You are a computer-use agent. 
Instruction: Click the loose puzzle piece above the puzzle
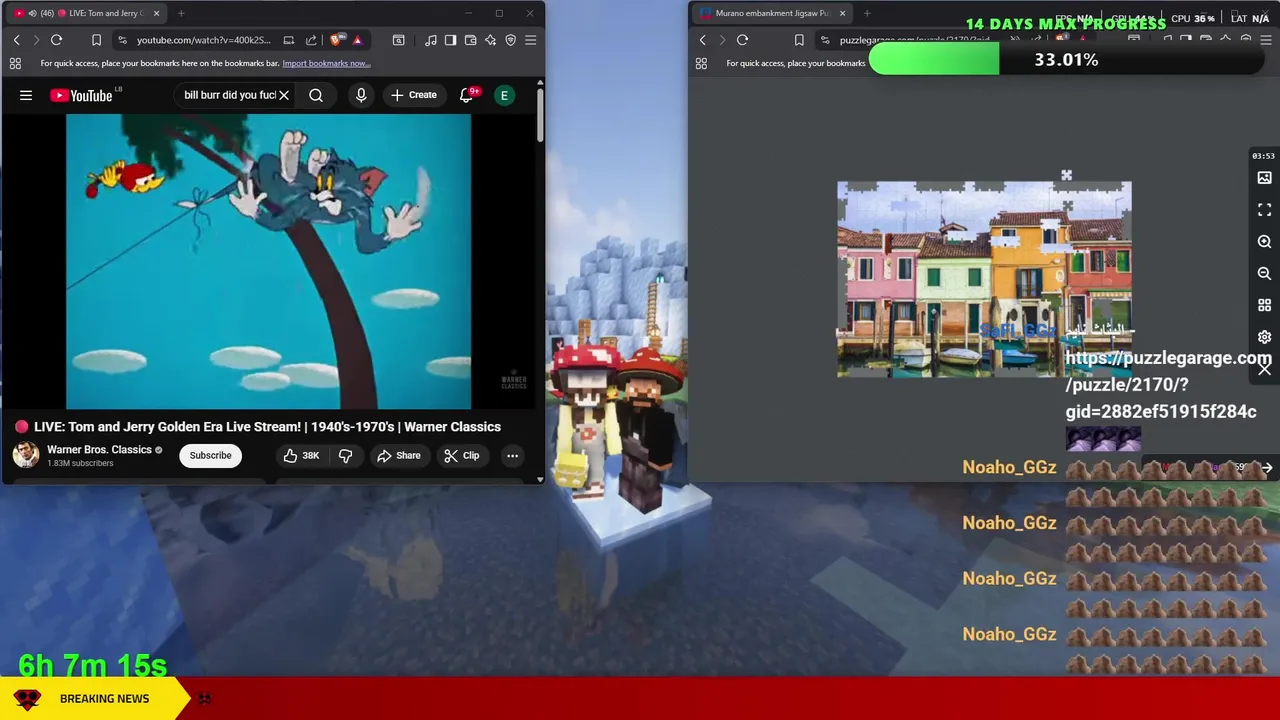click(1066, 176)
